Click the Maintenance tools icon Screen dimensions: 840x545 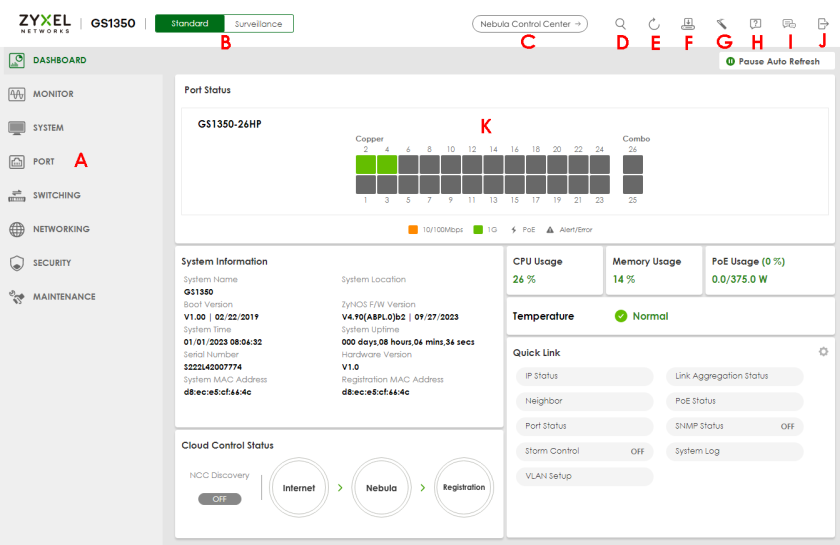point(17,296)
